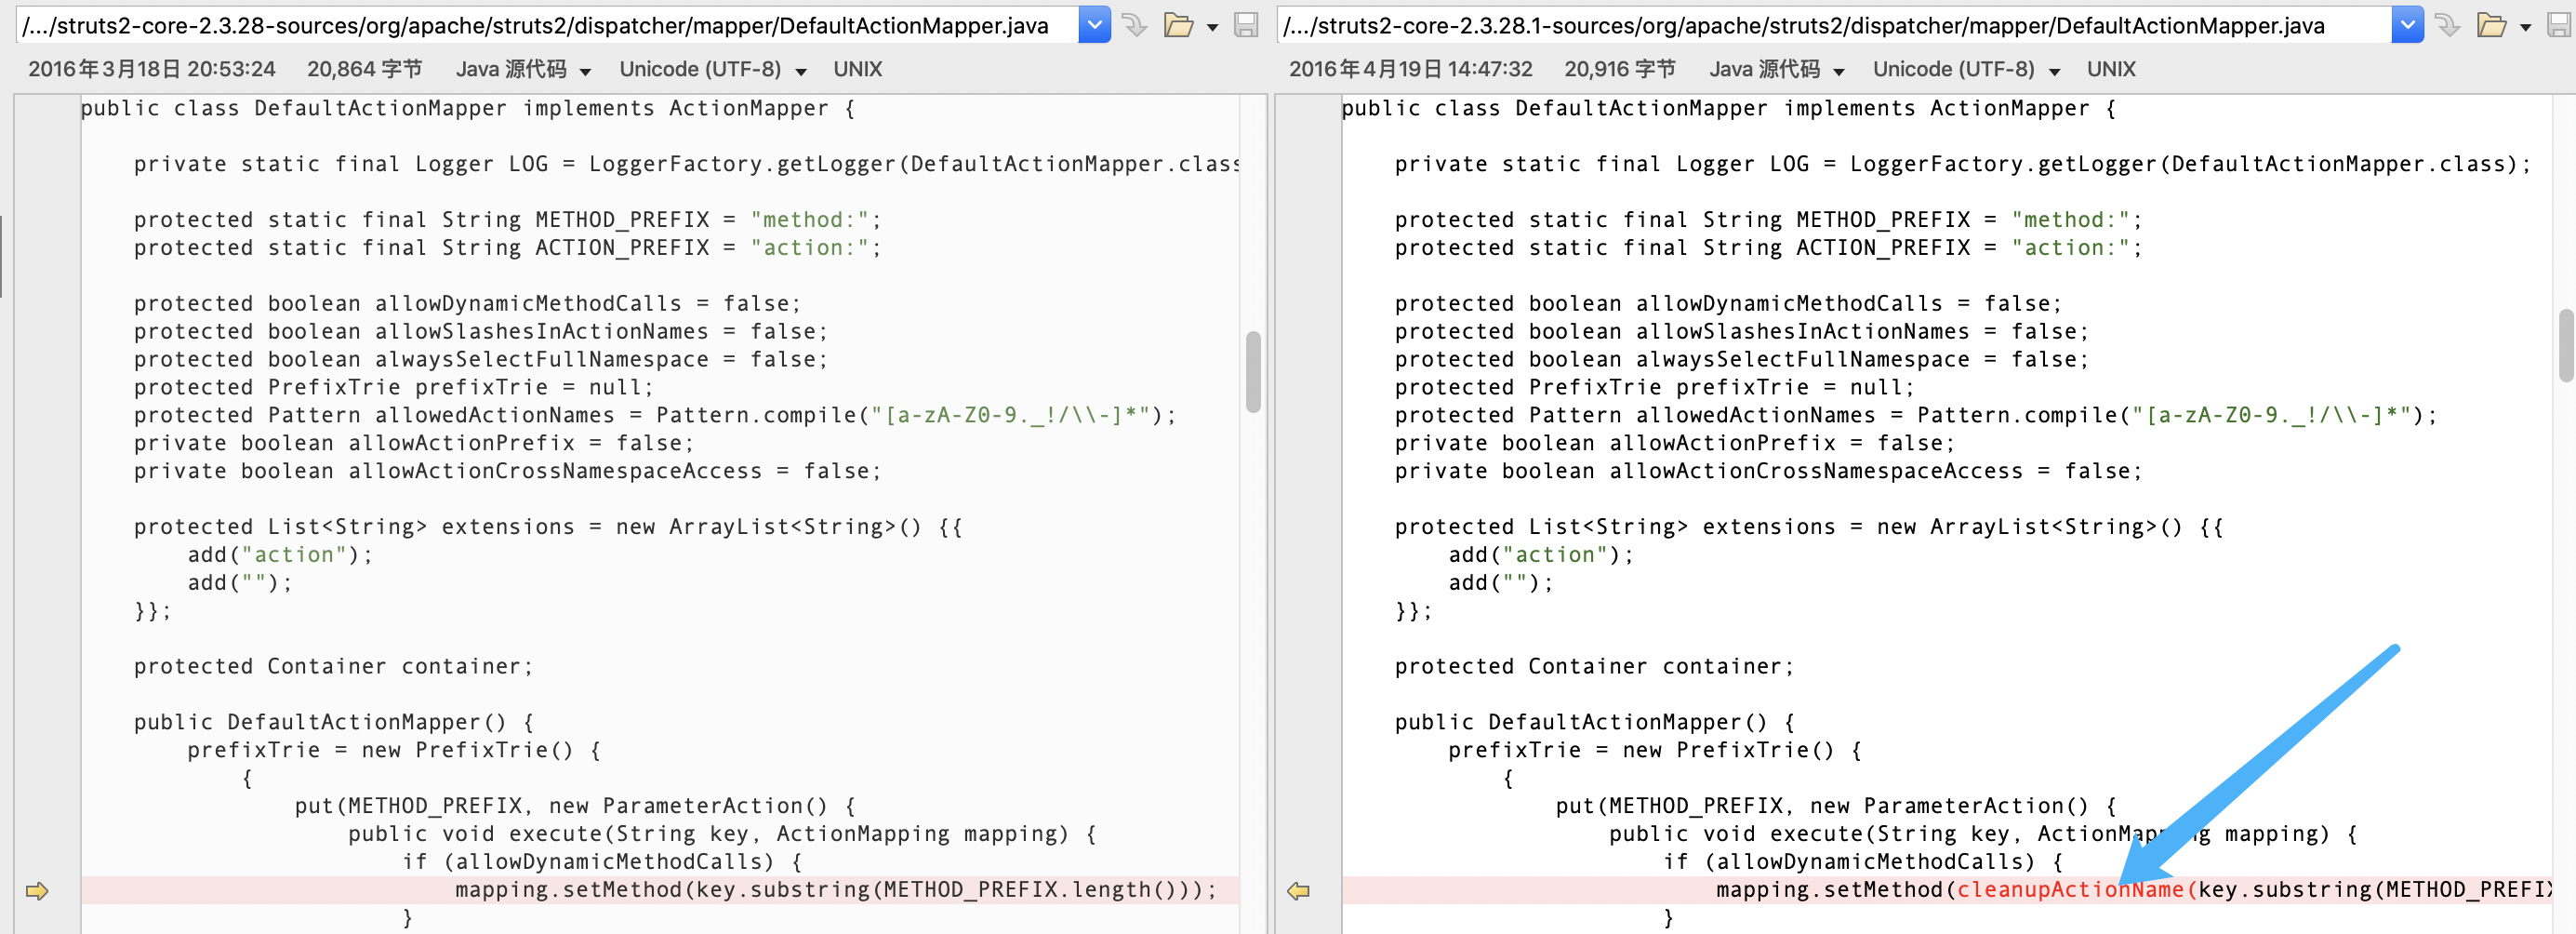Open the left file path history dropdown
Image resolution: width=2576 pixels, height=934 pixels.
1094,25
